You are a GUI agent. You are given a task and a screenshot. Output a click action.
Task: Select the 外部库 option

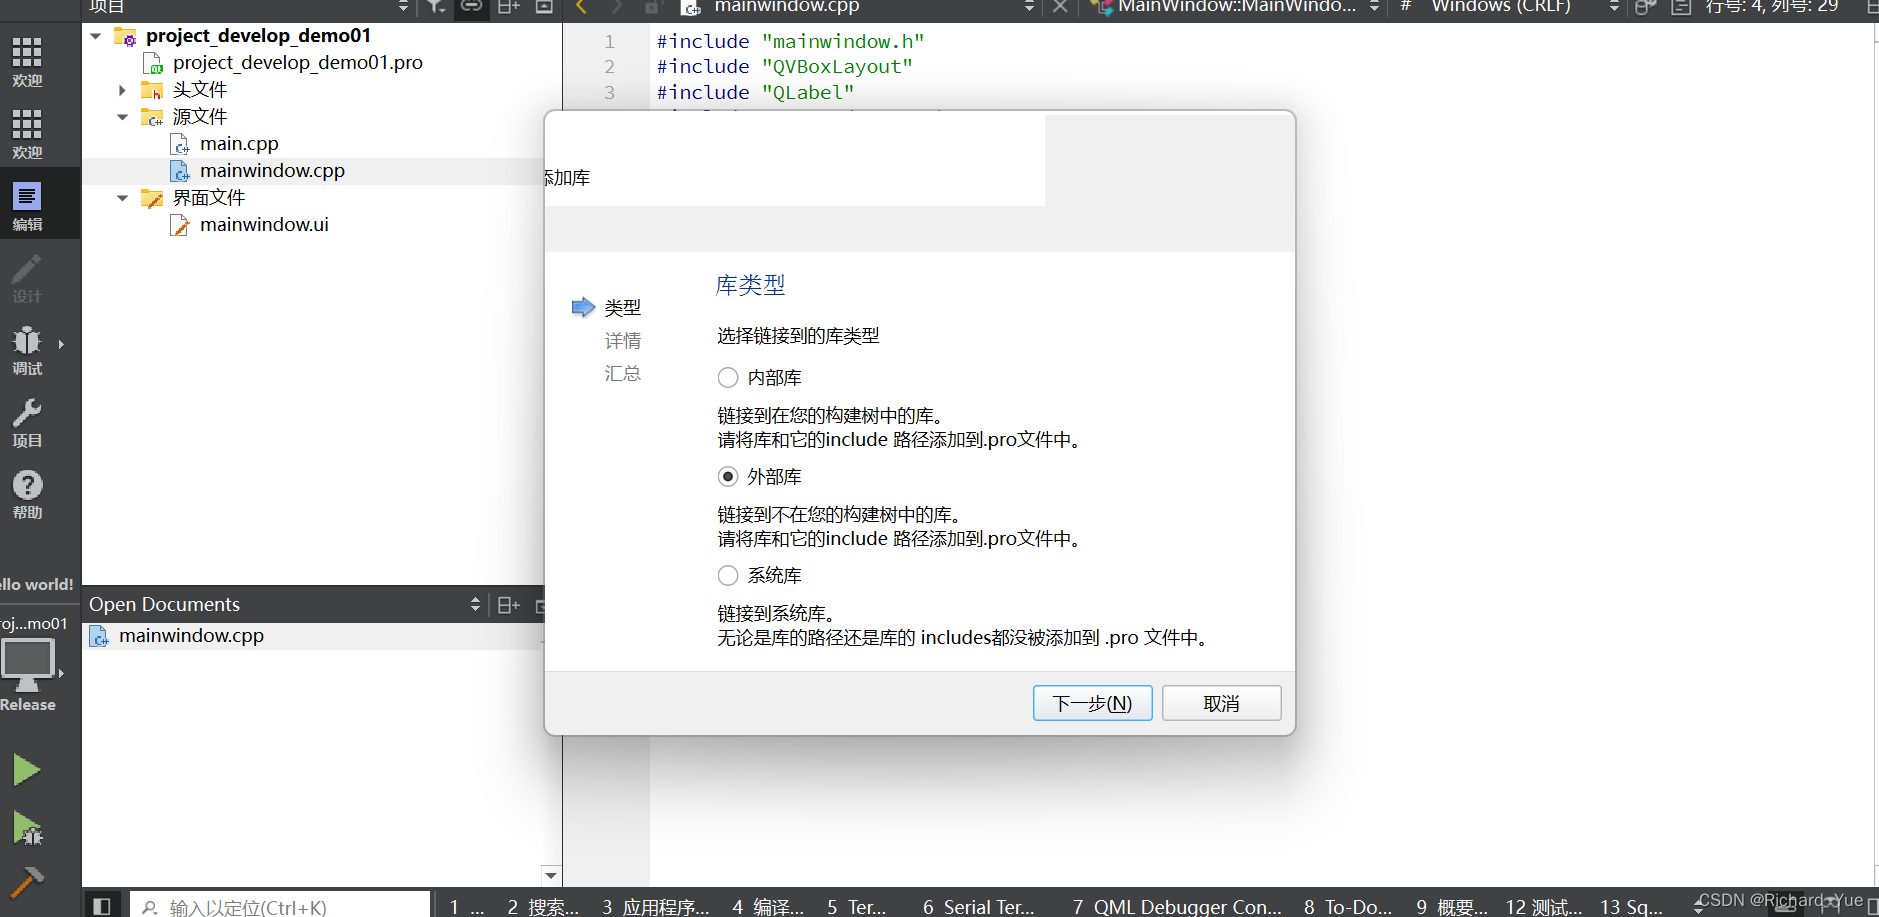coord(728,476)
